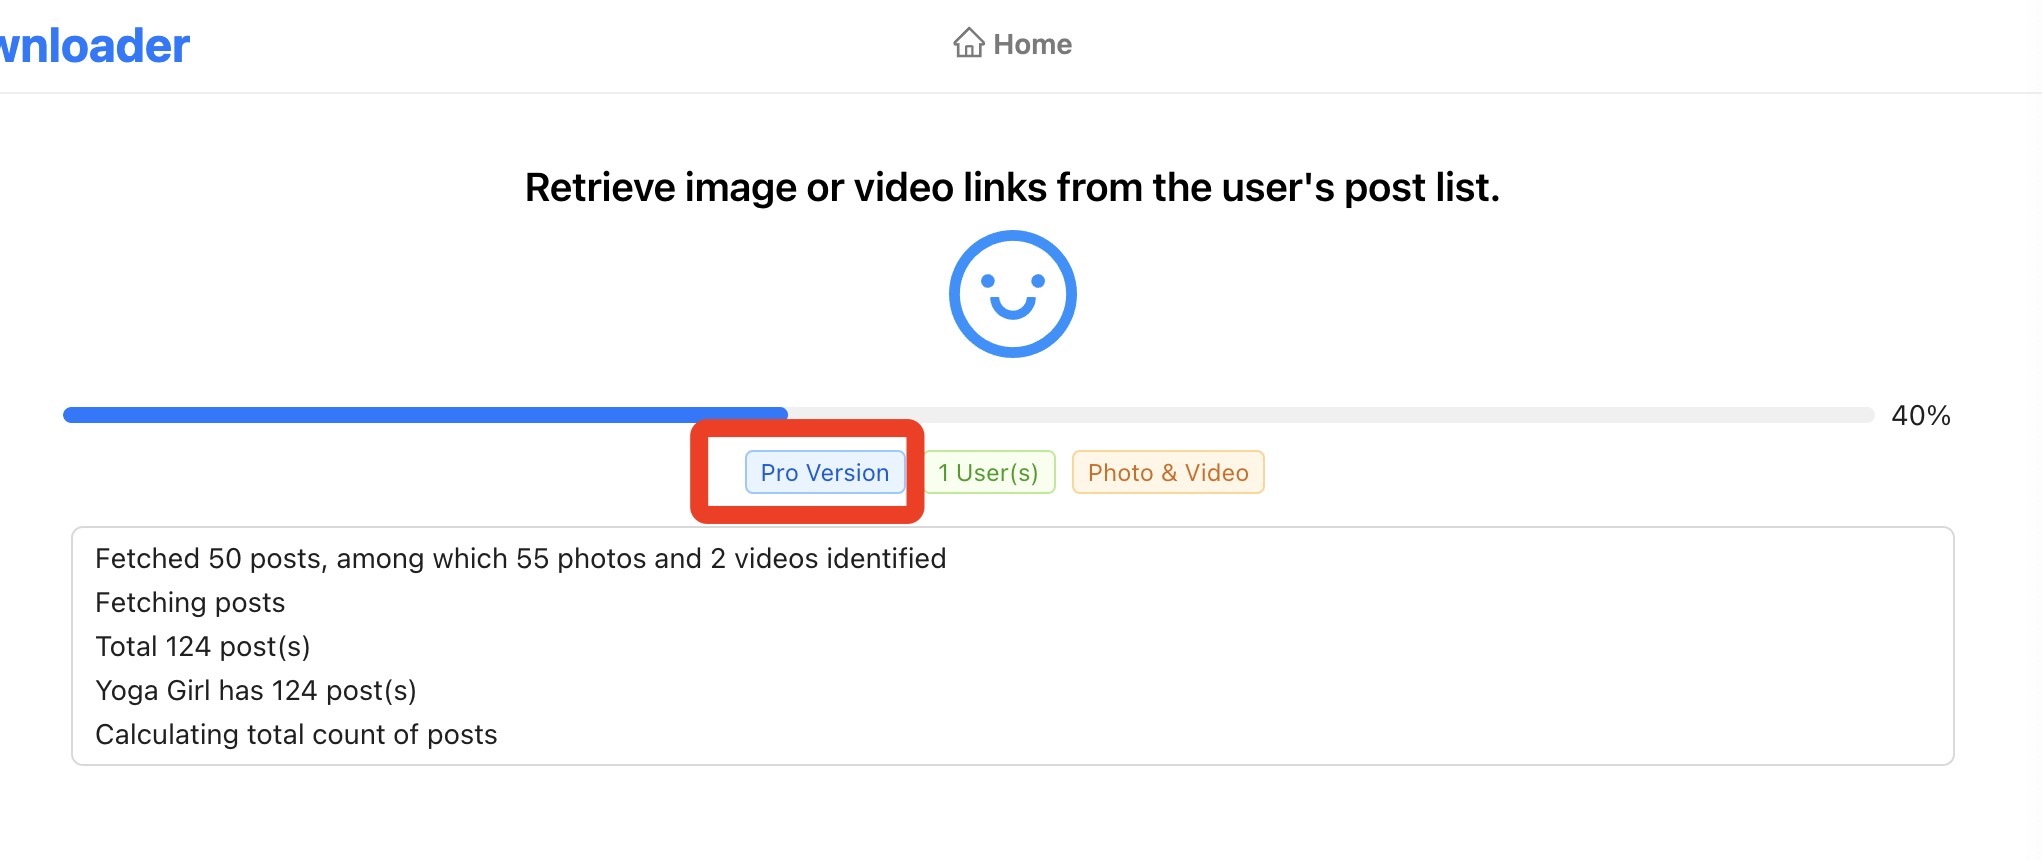Click the 40% progress percentage label
This screenshot has height=860, width=2042.
(1920, 415)
